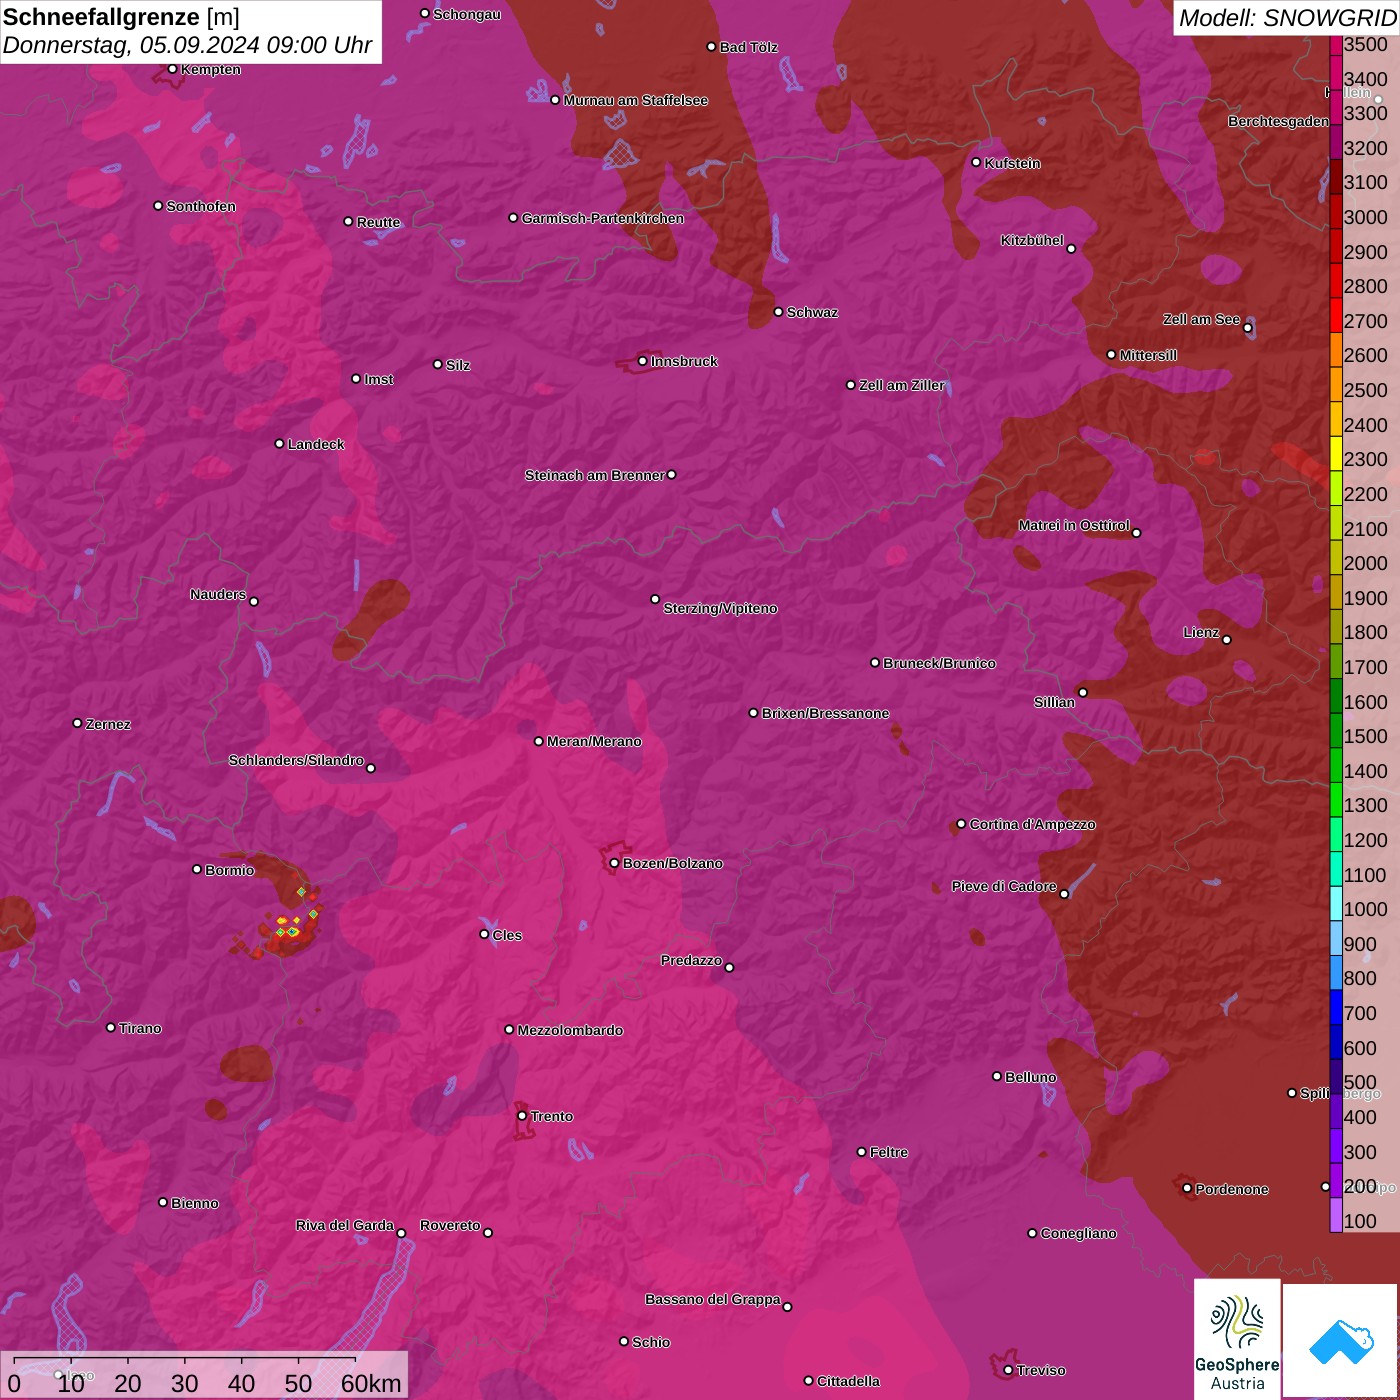Click the Trento city marker dot

tap(522, 1116)
